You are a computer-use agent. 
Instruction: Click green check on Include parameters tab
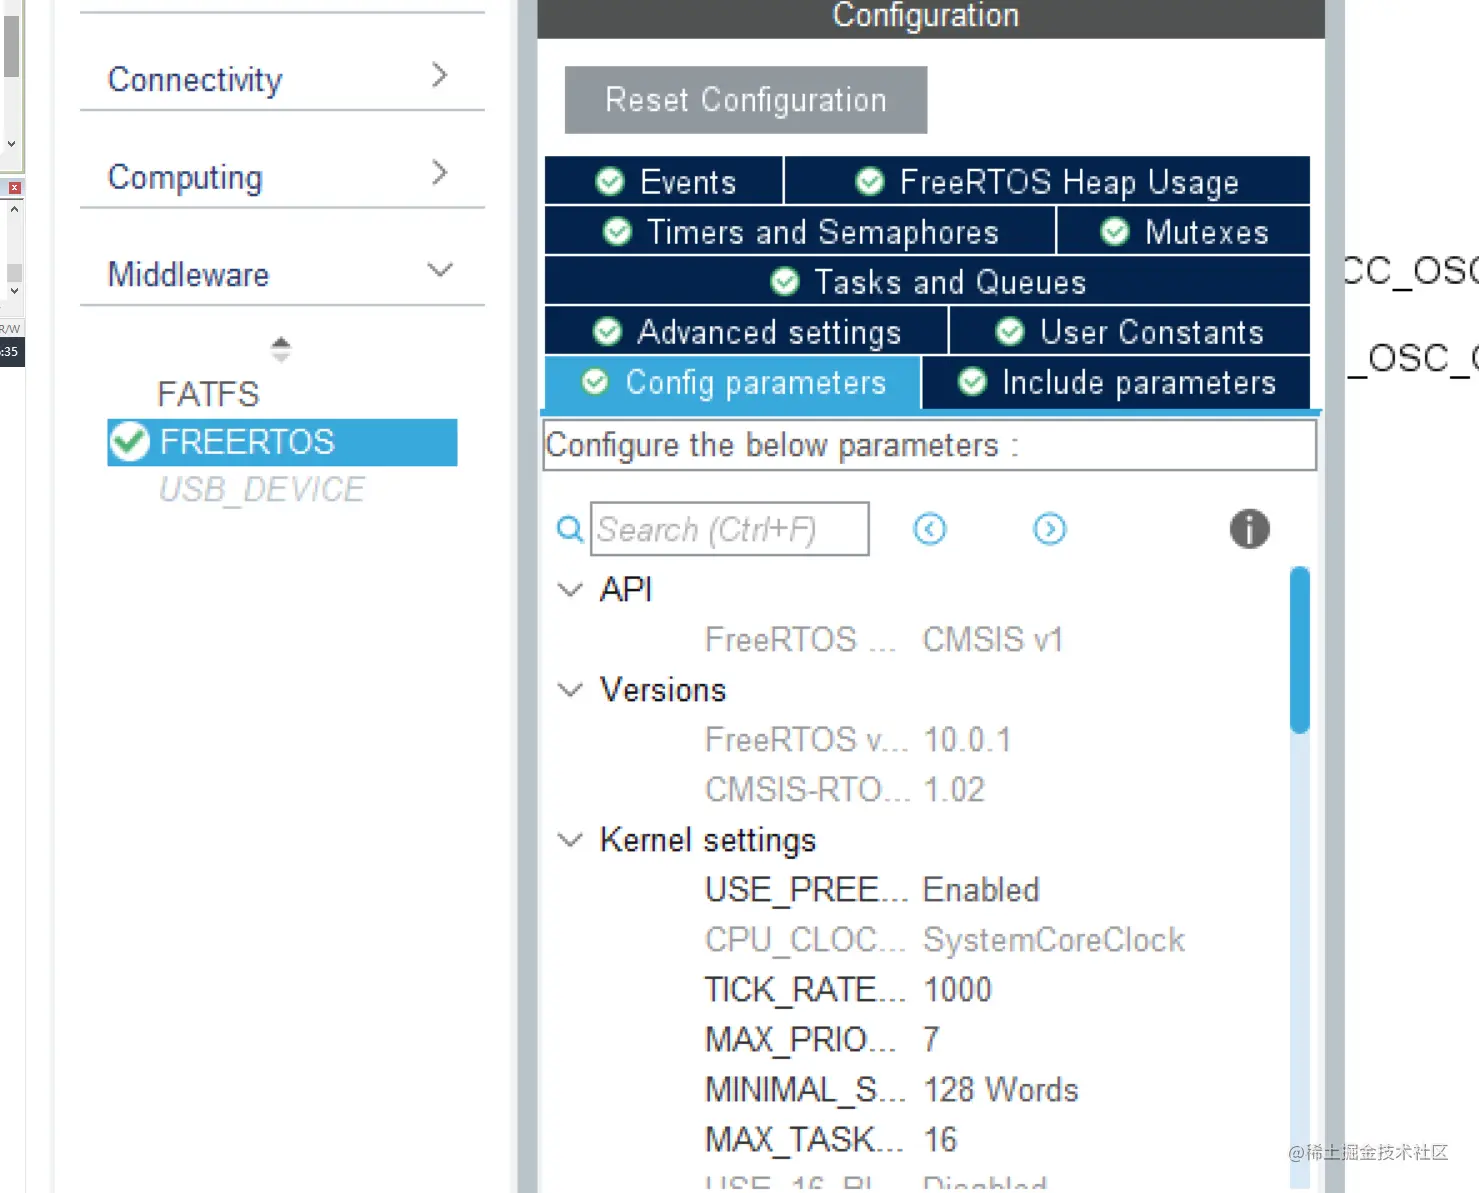[972, 381]
